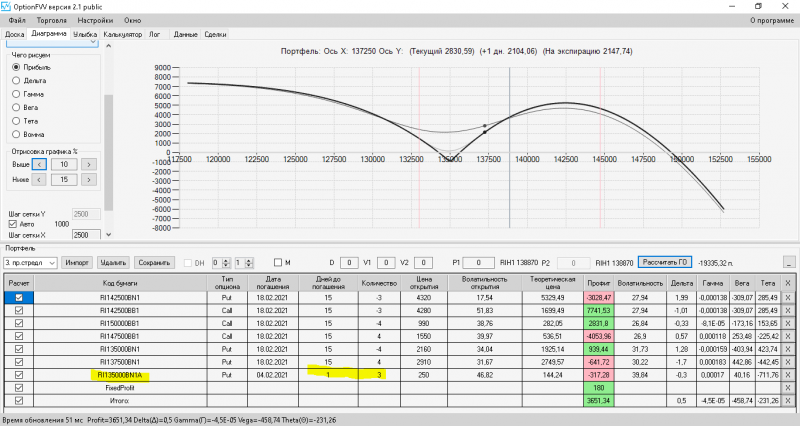Decrease the Ниже percentage with left arrow

[x=39, y=180]
